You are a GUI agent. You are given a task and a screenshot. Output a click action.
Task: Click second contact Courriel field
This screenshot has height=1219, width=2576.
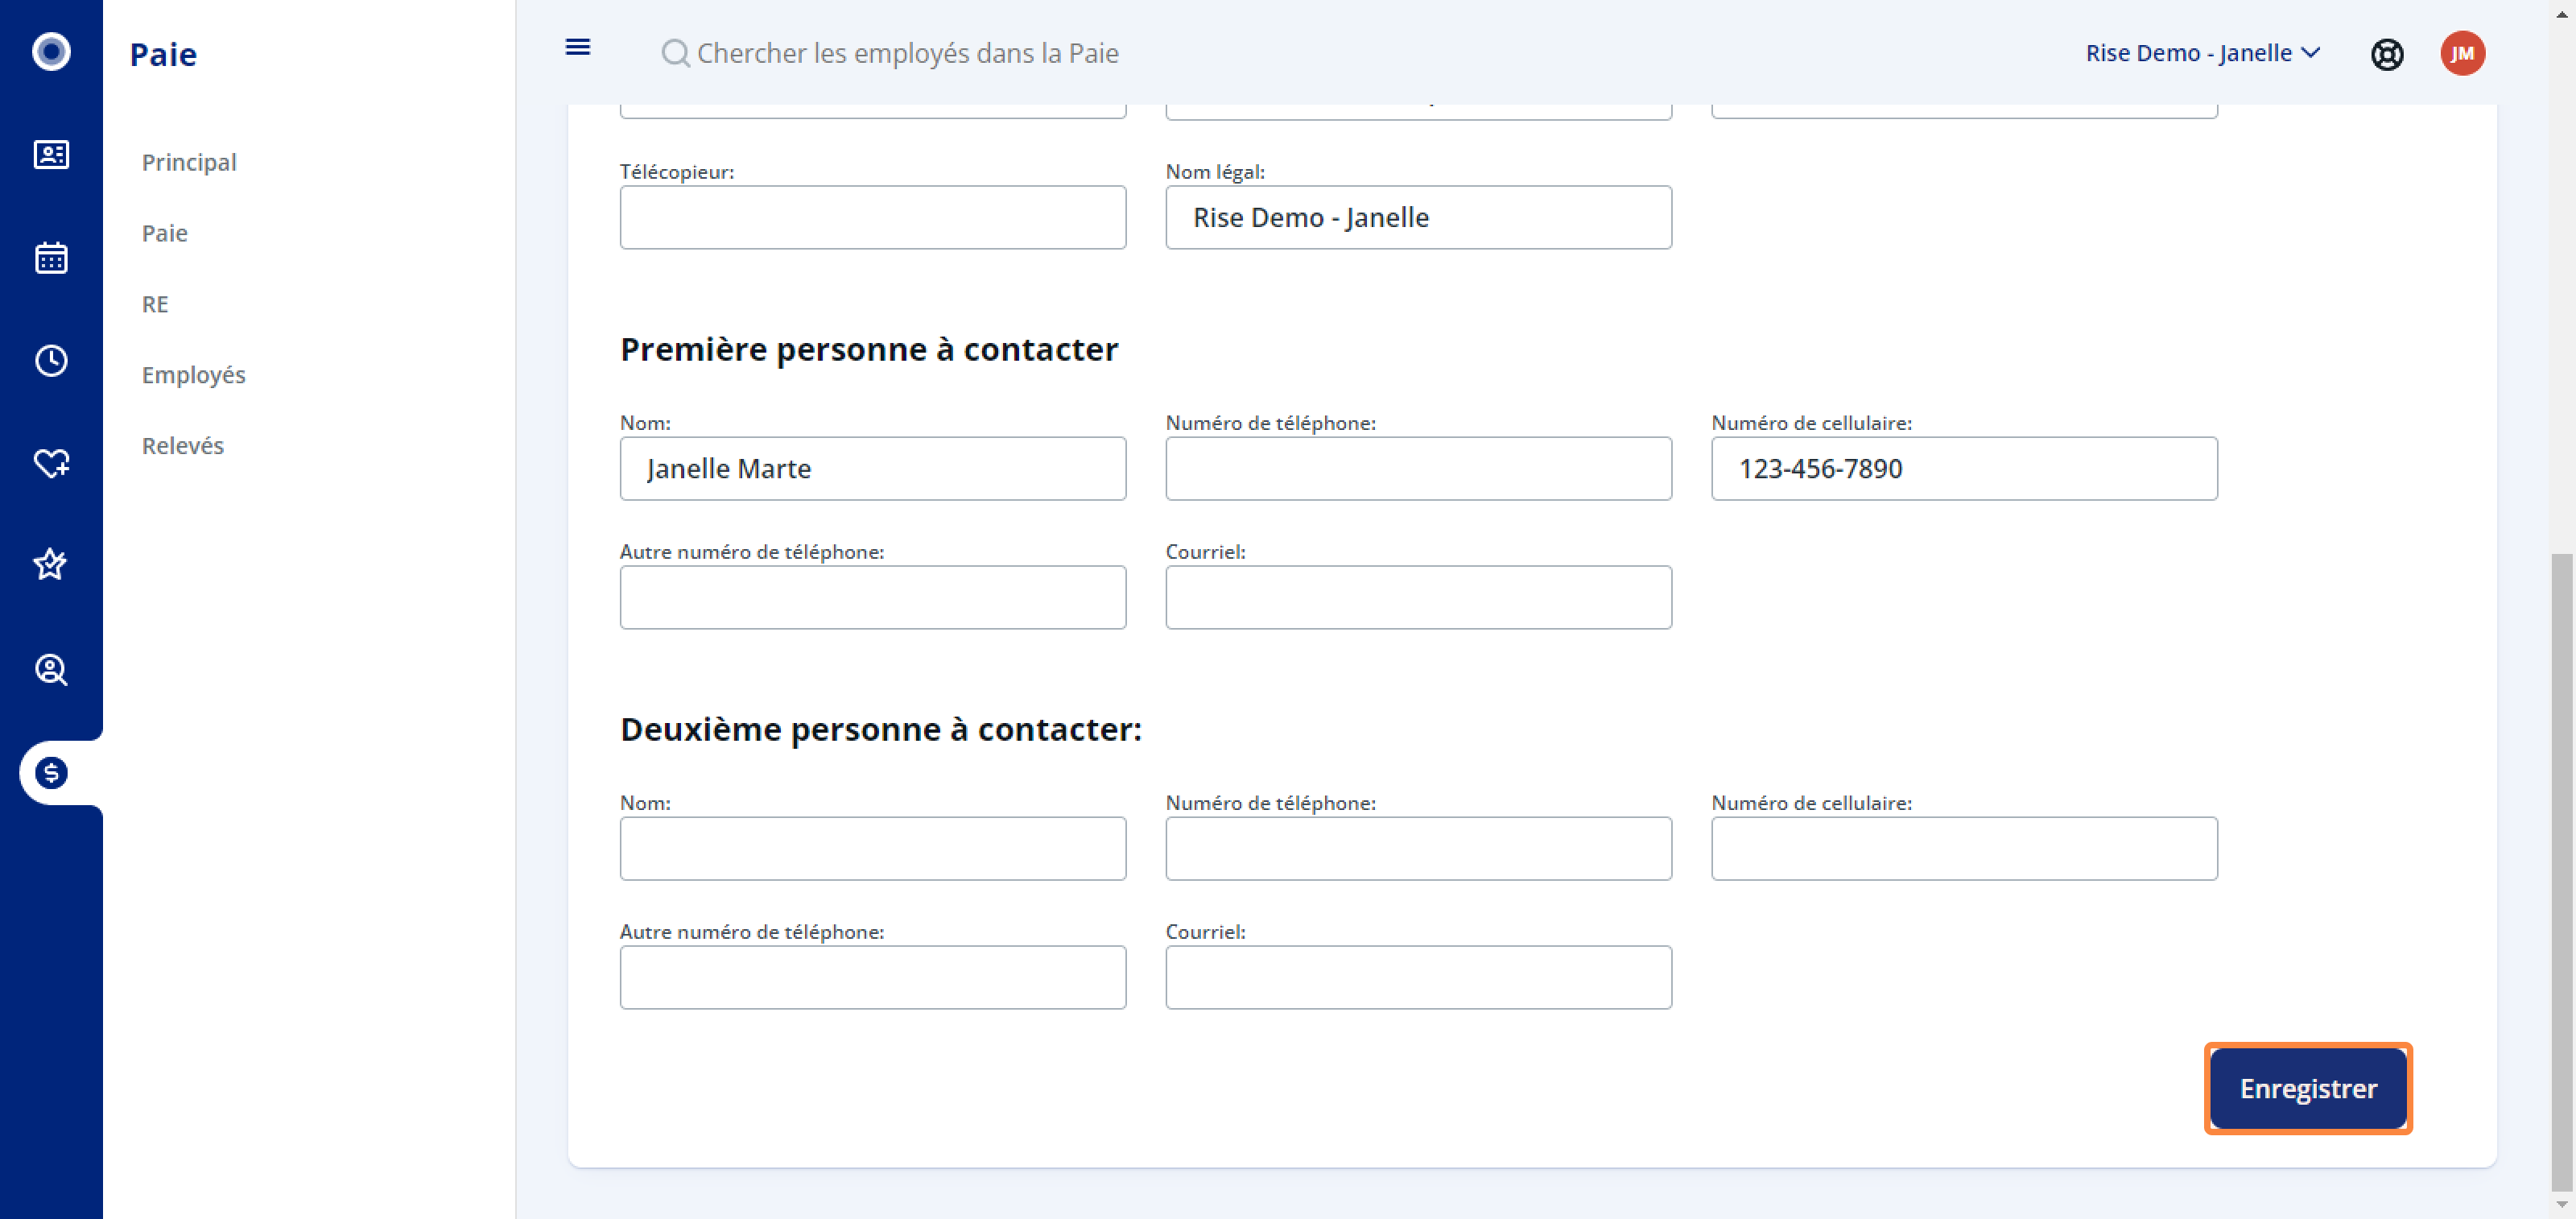pyautogui.click(x=1418, y=977)
